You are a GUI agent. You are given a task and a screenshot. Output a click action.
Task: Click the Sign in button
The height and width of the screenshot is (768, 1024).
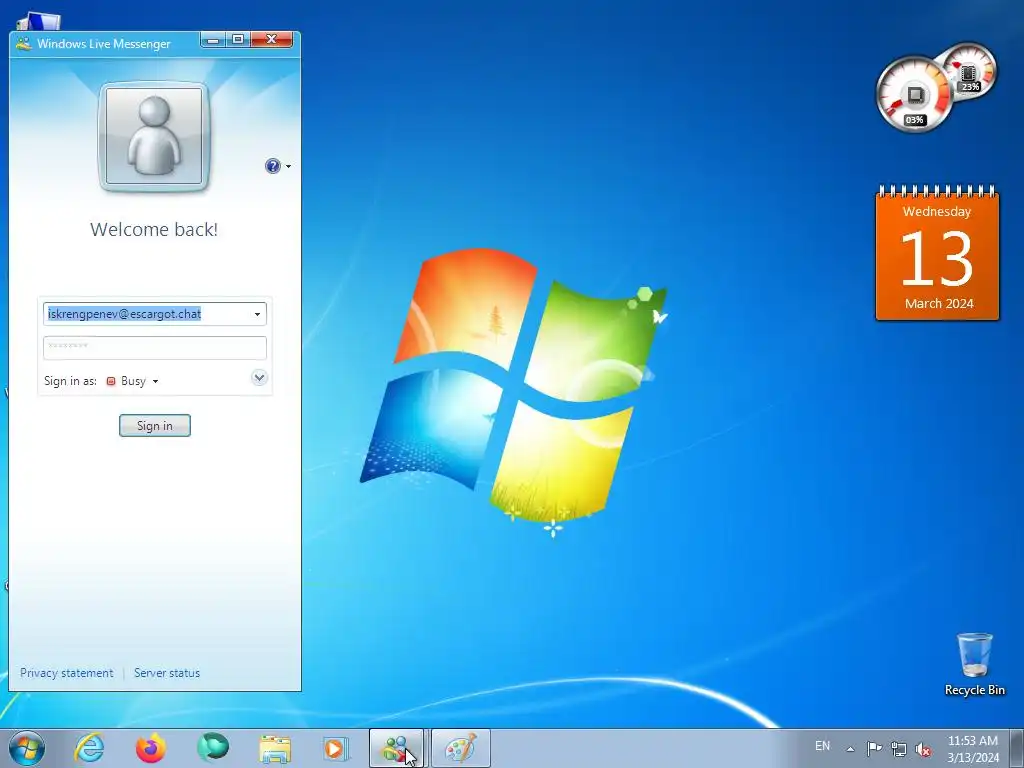pos(155,426)
